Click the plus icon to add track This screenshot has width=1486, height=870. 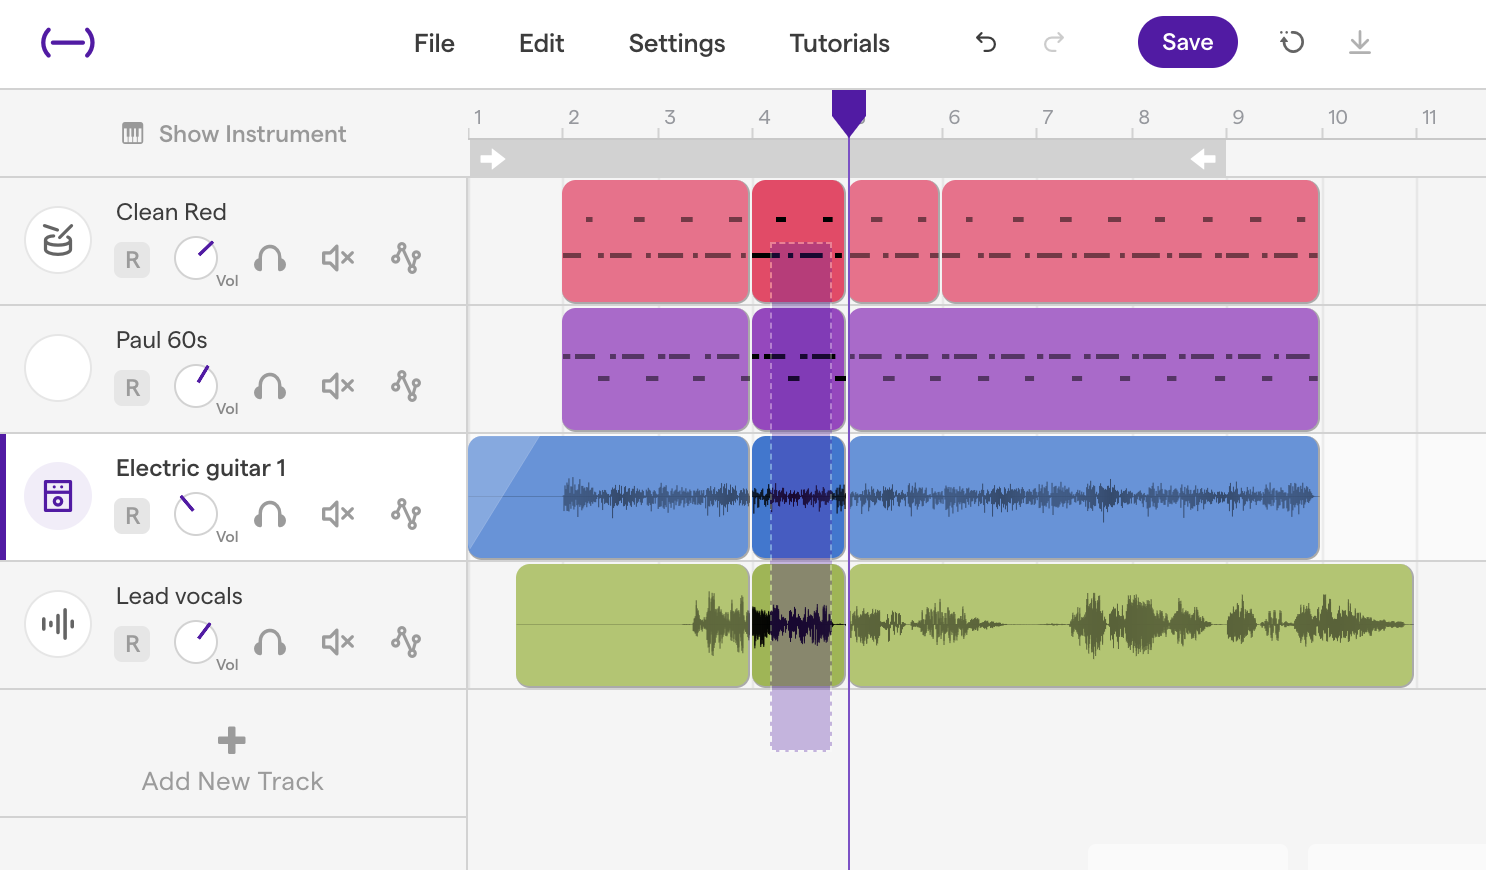click(232, 740)
